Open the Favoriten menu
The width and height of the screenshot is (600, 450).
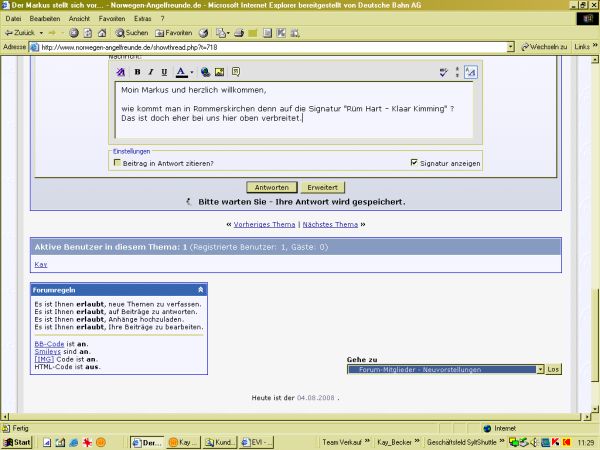(x=112, y=18)
